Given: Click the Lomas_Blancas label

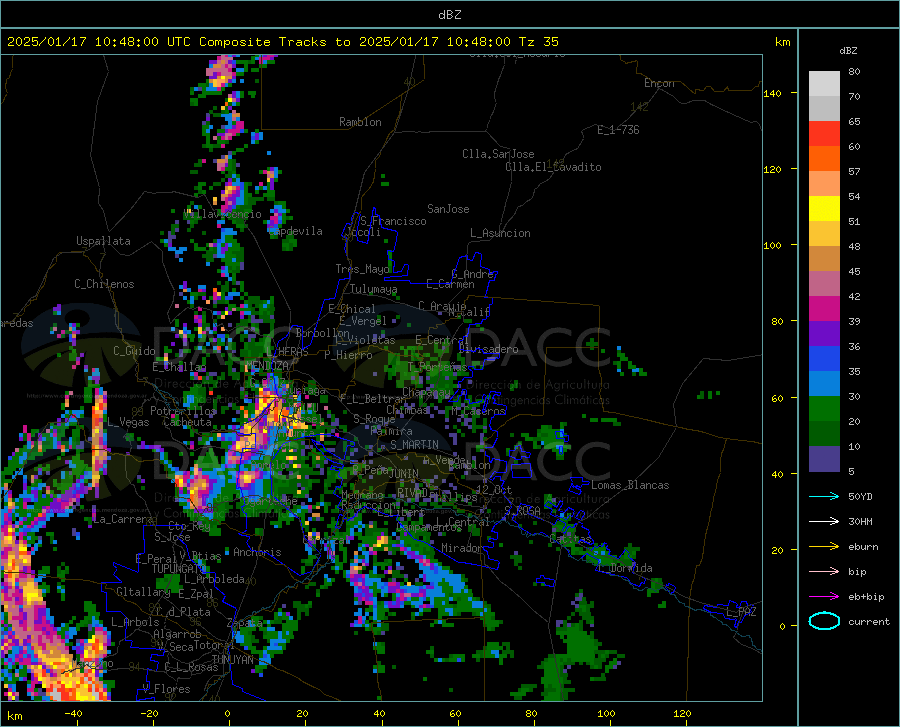Looking at the screenshot, I should tap(630, 485).
